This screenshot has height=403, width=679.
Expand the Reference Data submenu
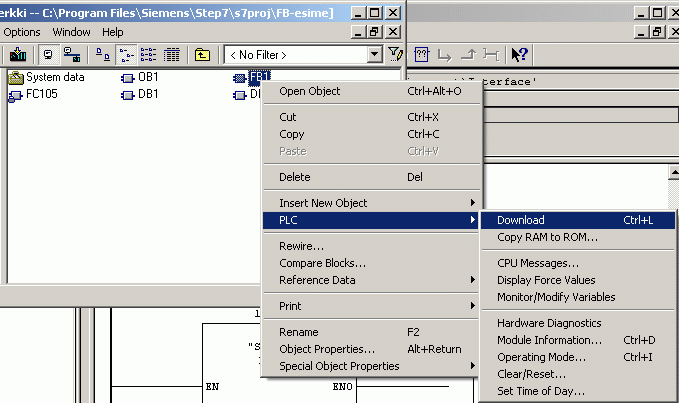[371, 280]
